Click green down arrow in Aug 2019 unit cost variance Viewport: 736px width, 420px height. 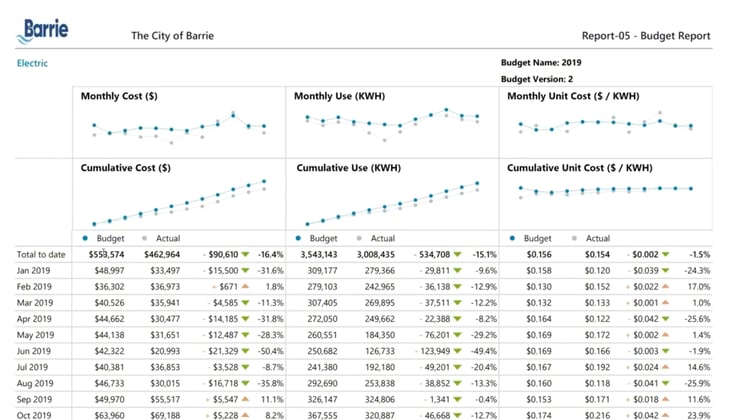[x=668, y=382]
